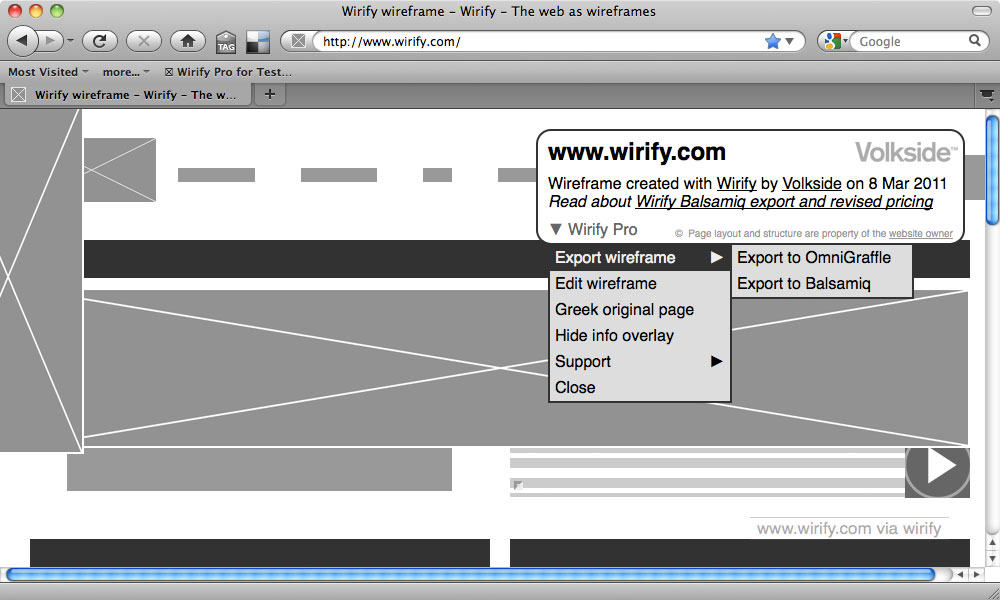Select Export to OmniGraffle
Screen dimensions: 1000x600
point(821,258)
